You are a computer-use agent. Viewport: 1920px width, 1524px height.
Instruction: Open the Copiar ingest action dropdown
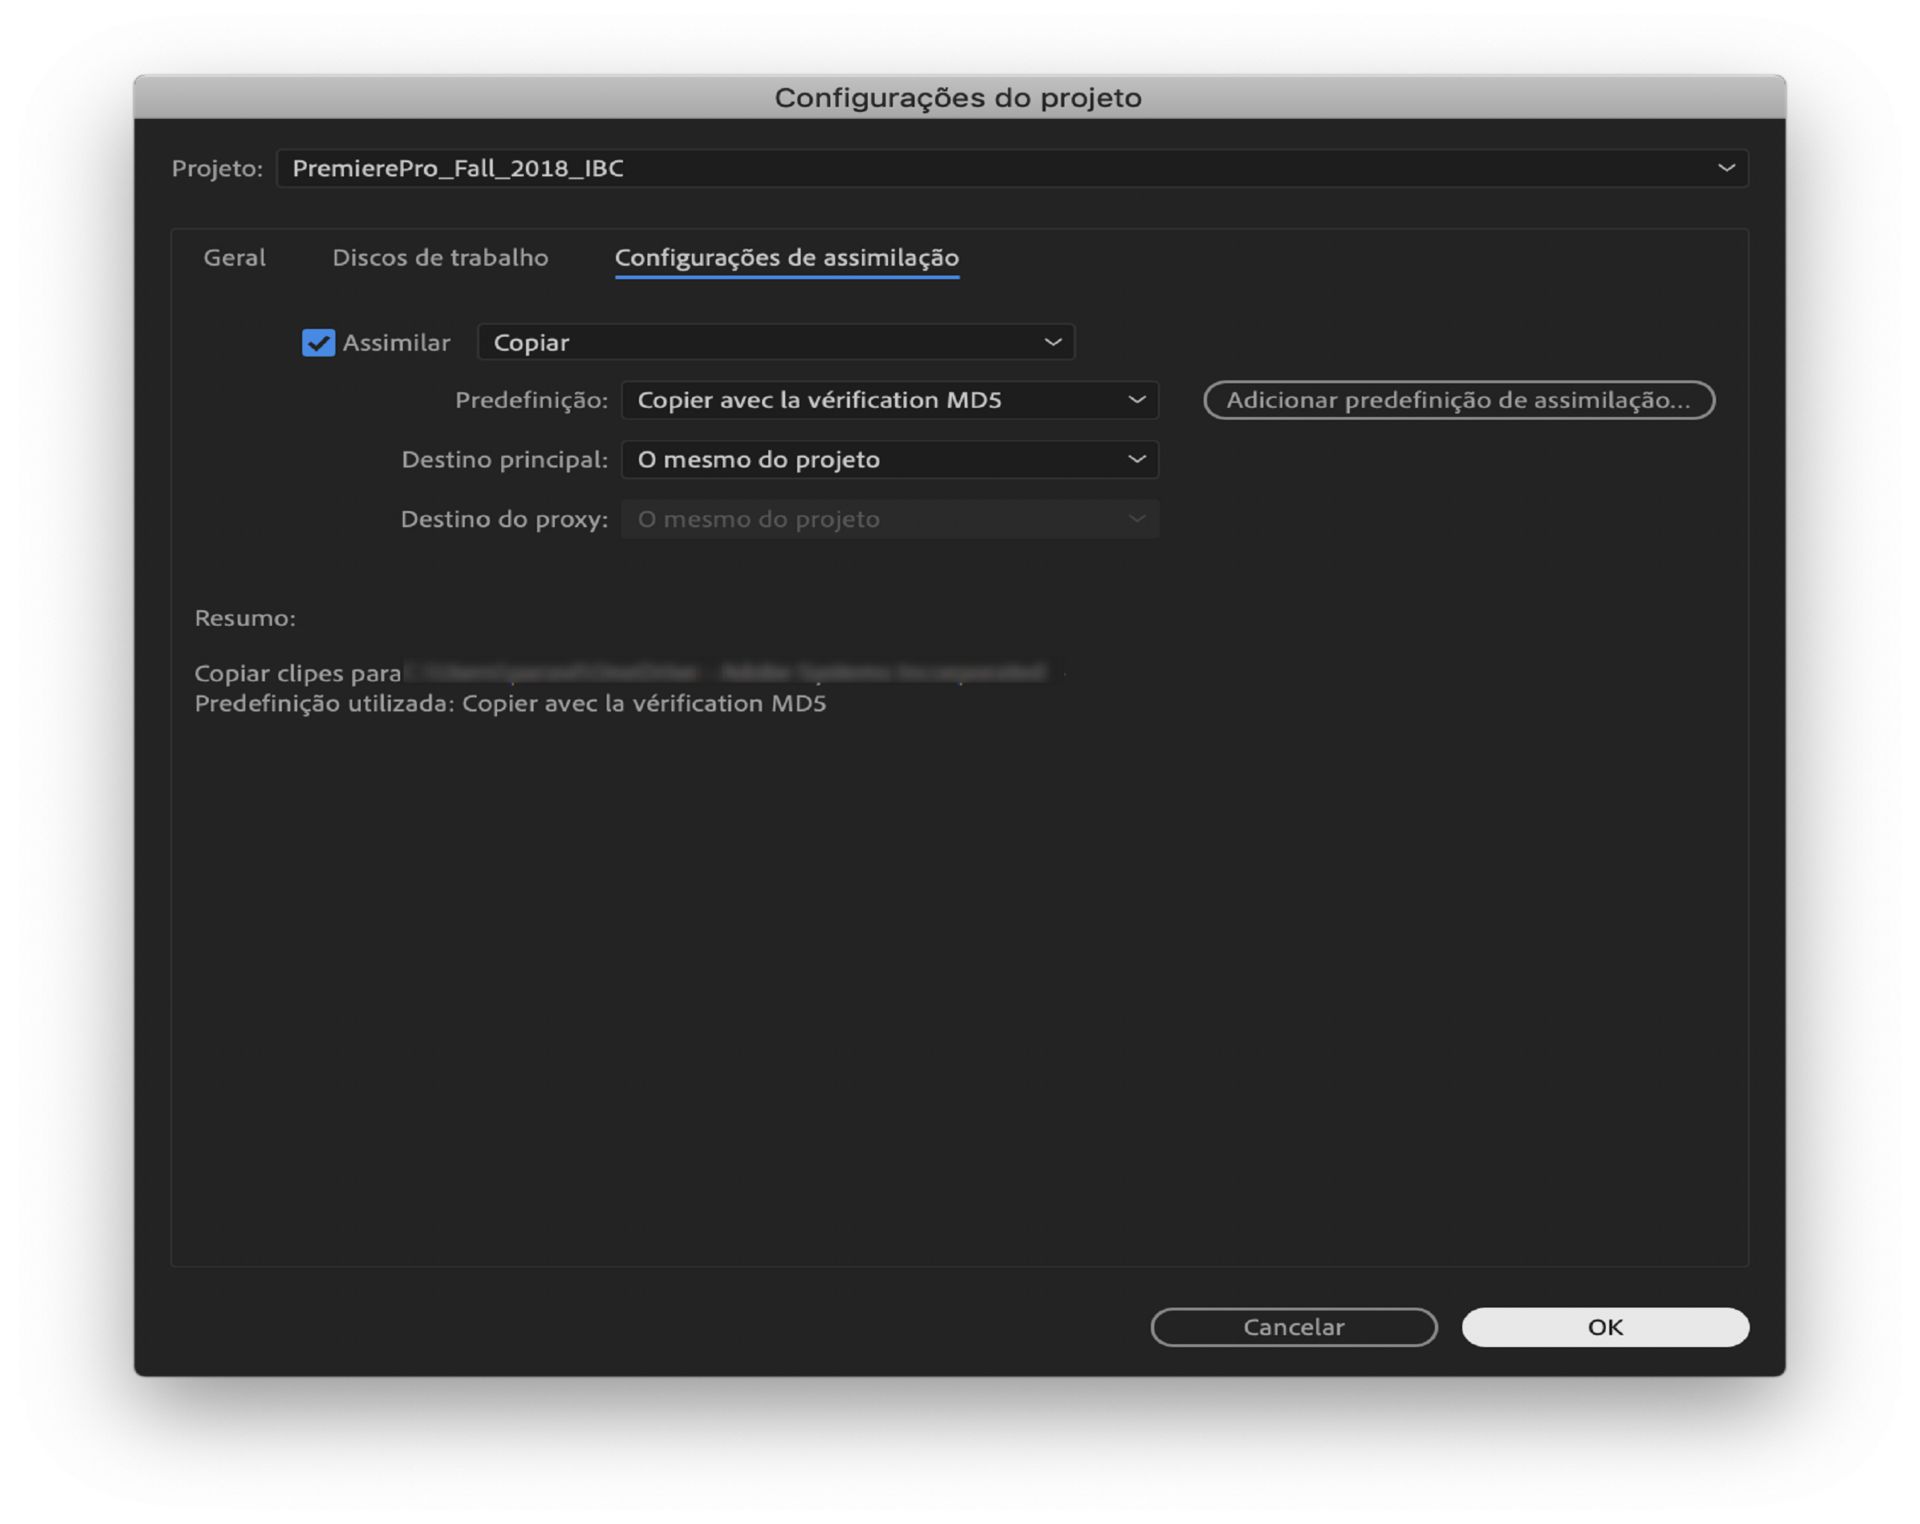(775, 342)
